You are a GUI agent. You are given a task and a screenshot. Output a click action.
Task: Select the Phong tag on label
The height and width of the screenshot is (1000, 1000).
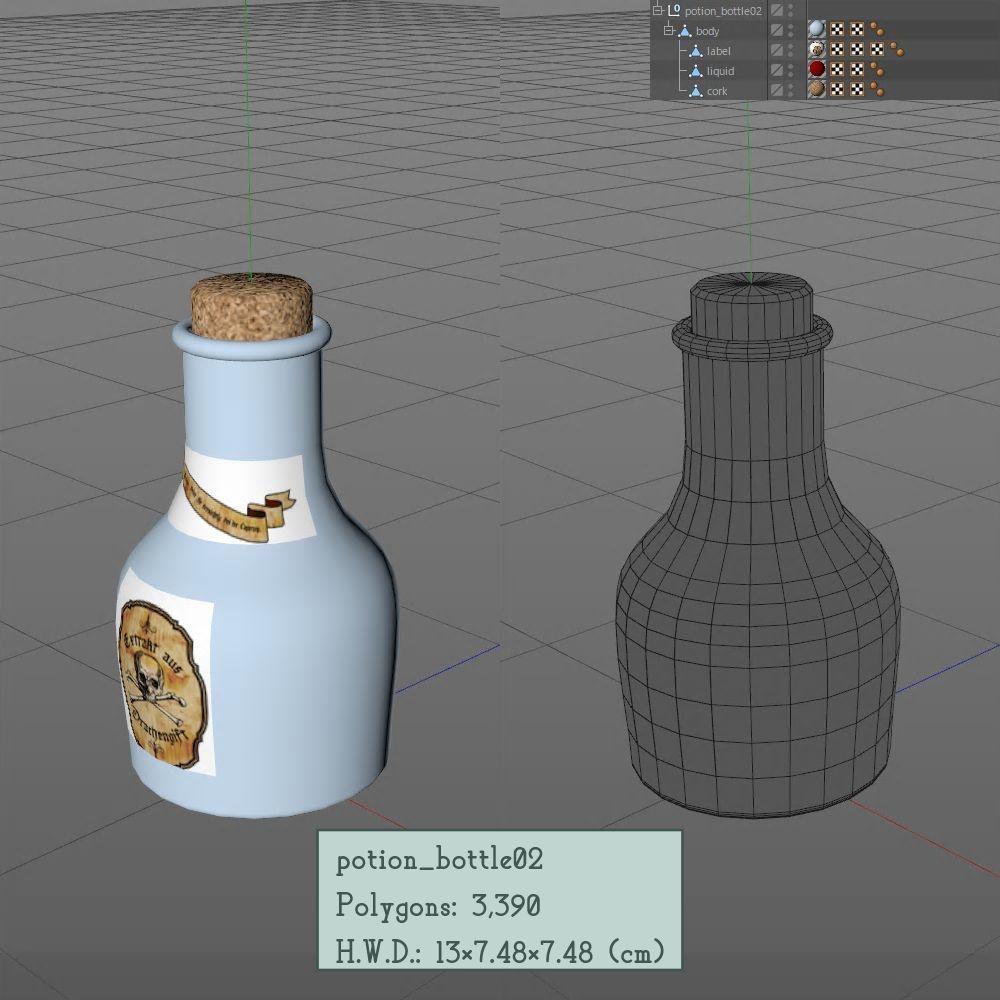pos(897,49)
